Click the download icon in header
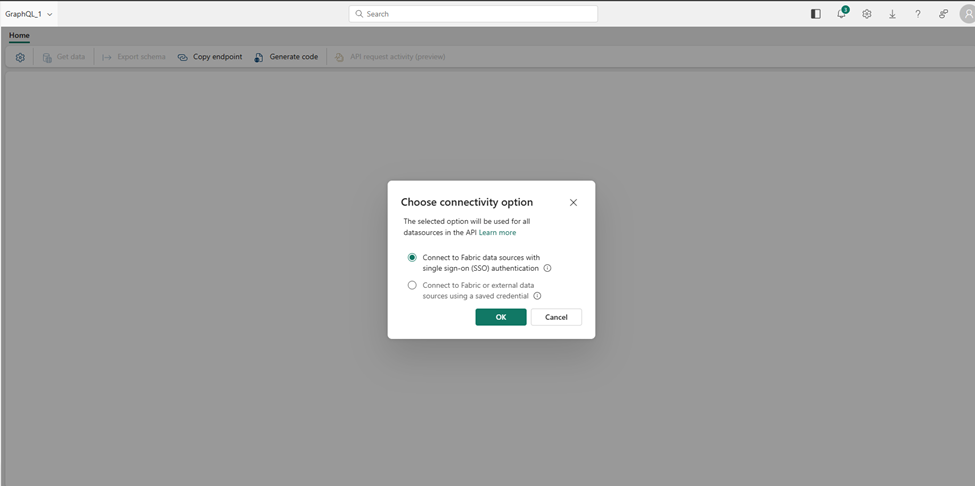The height and width of the screenshot is (486, 975). [892, 14]
